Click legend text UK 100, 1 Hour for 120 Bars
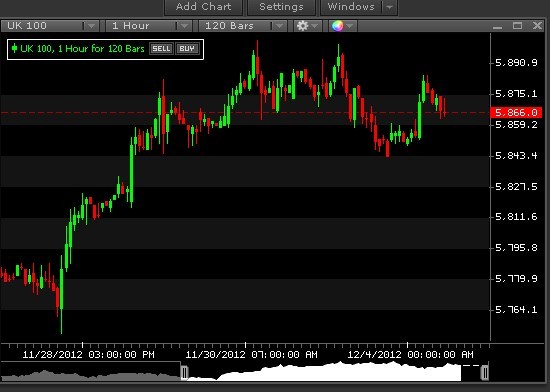 tap(82, 48)
